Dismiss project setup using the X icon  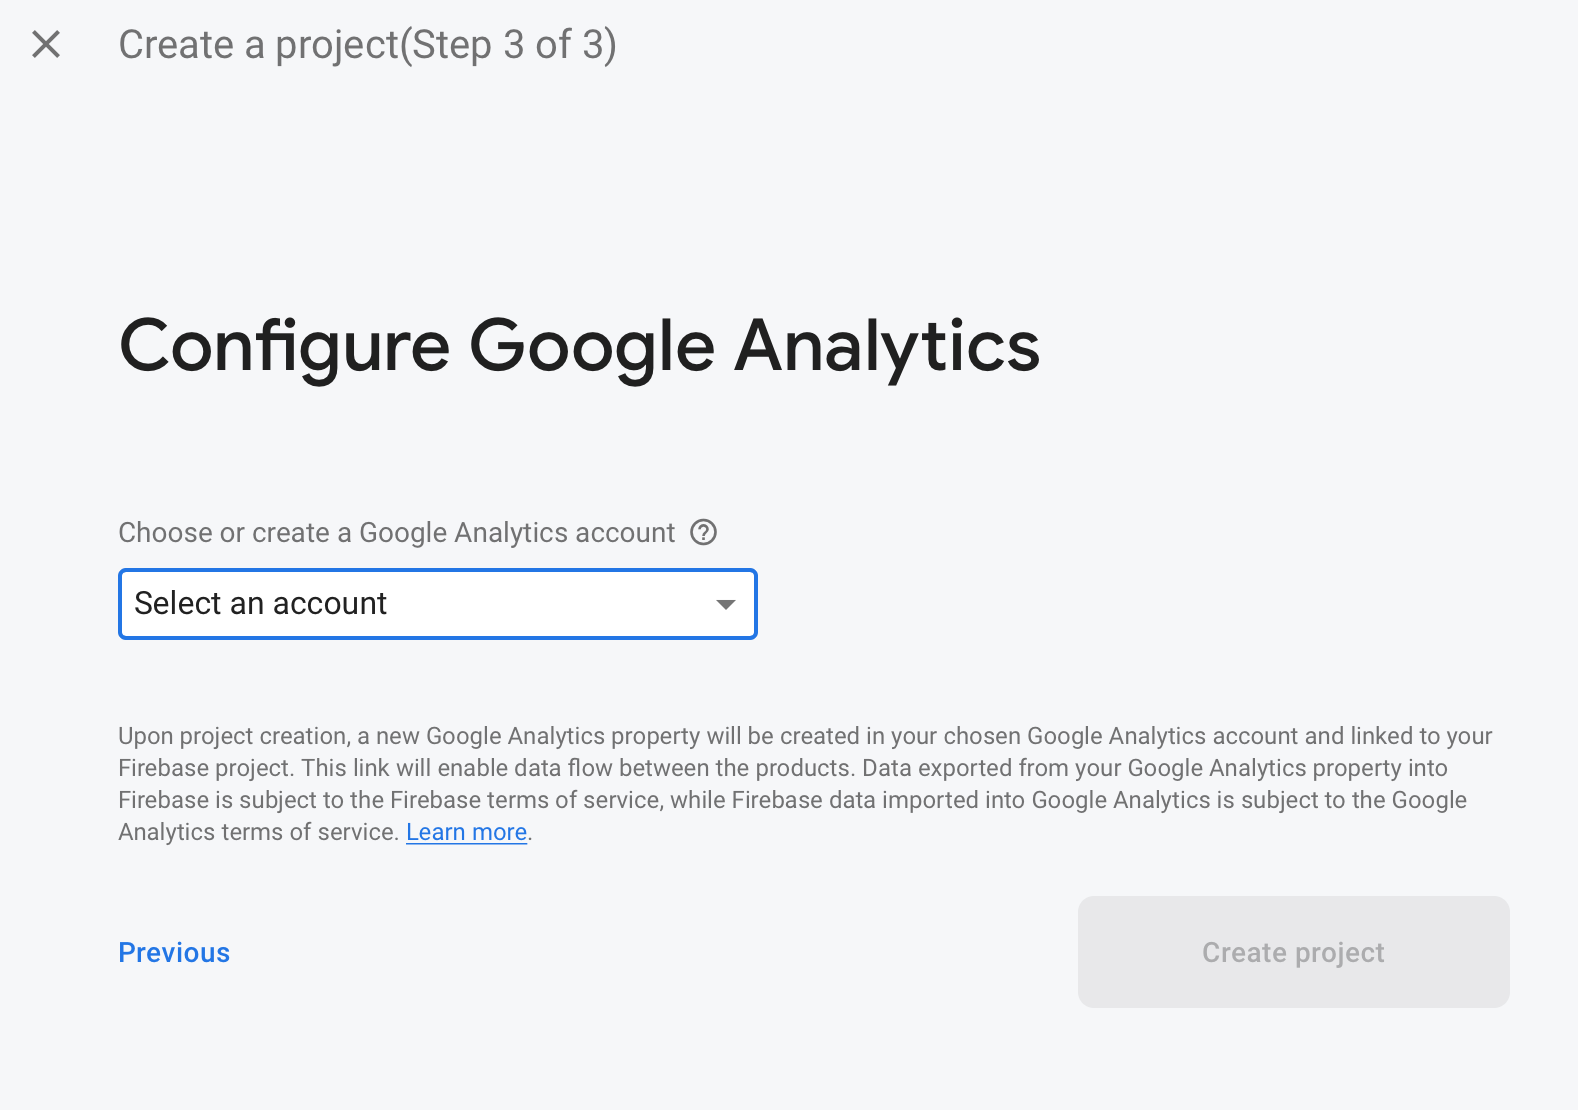pyautogui.click(x=46, y=44)
